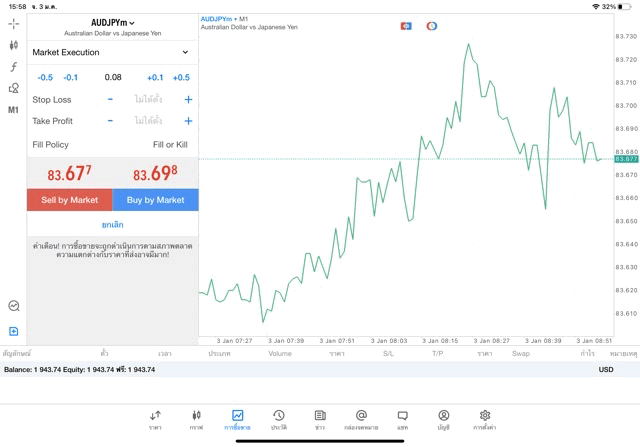Tap the 83.677 current price label
Image resolution: width=640 pixels, height=447 pixels.
coord(626,159)
